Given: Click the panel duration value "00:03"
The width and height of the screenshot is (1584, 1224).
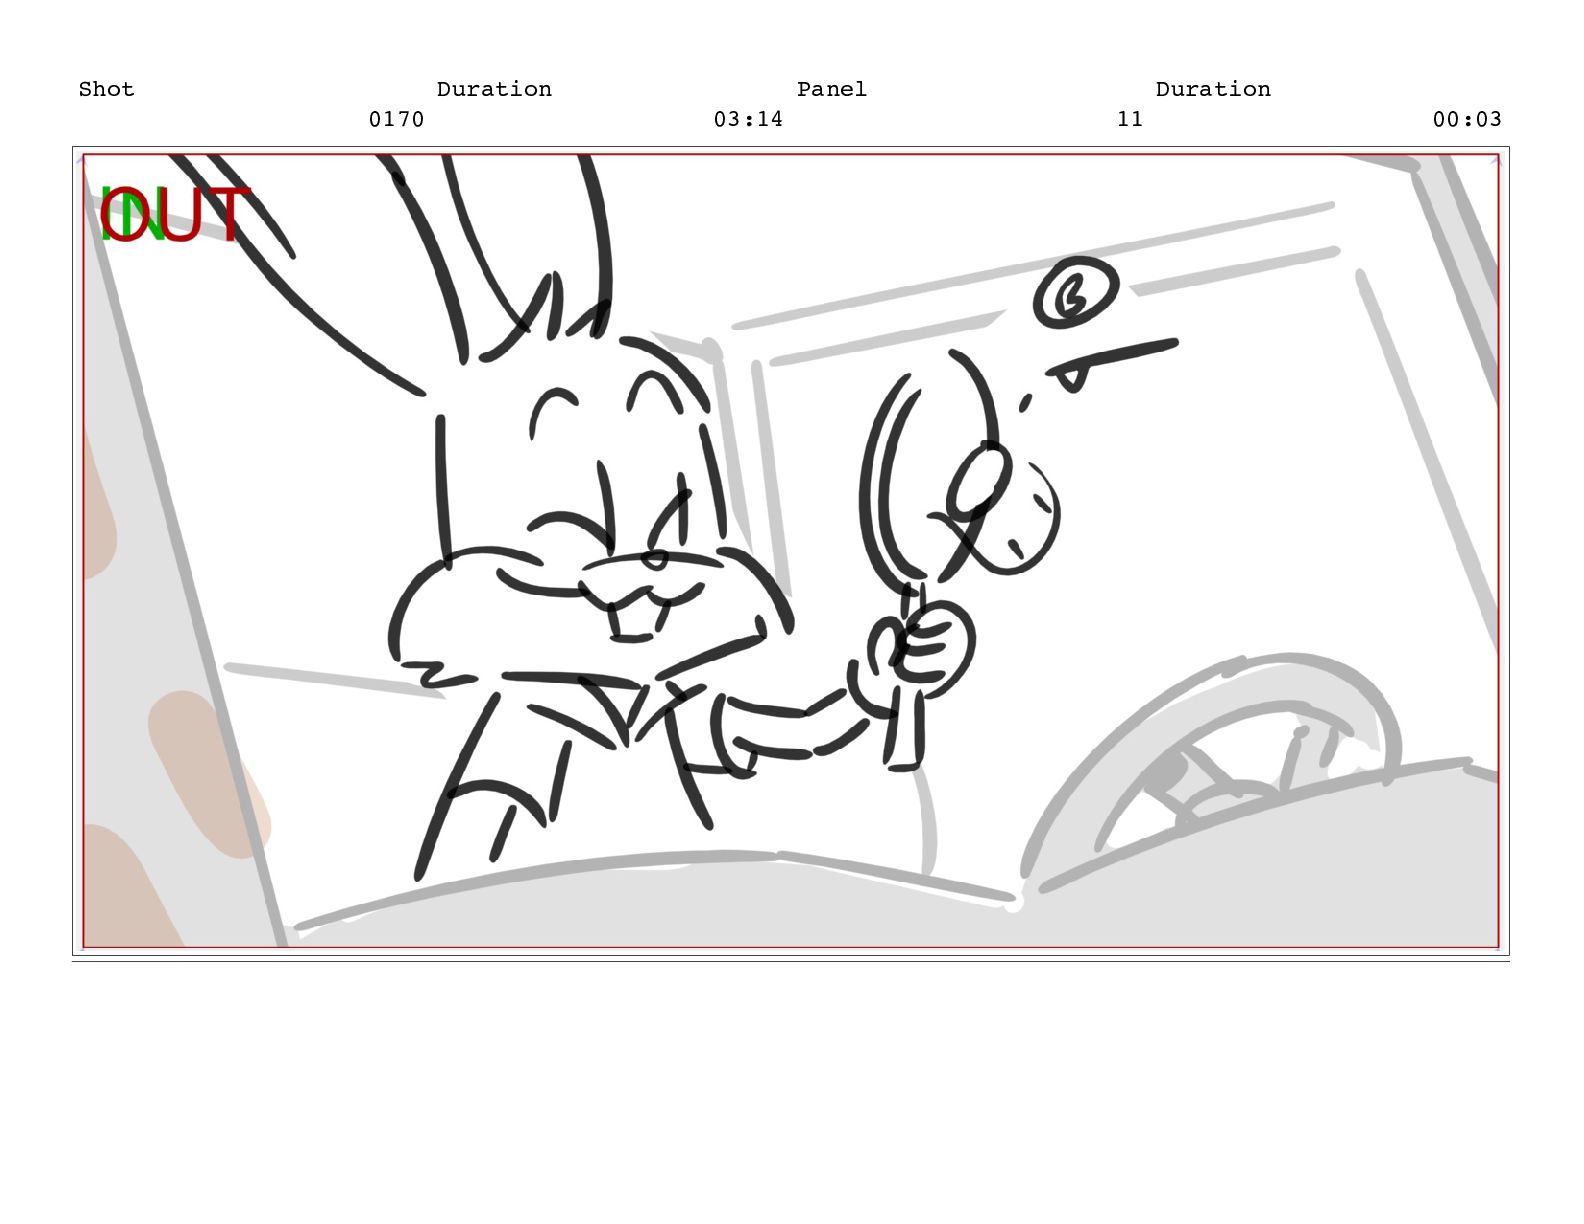Looking at the screenshot, I should [x=1467, y=119].
